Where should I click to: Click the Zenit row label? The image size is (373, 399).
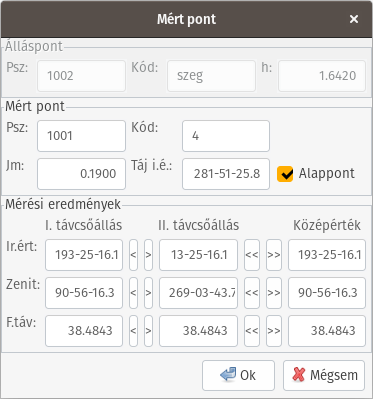23,284
